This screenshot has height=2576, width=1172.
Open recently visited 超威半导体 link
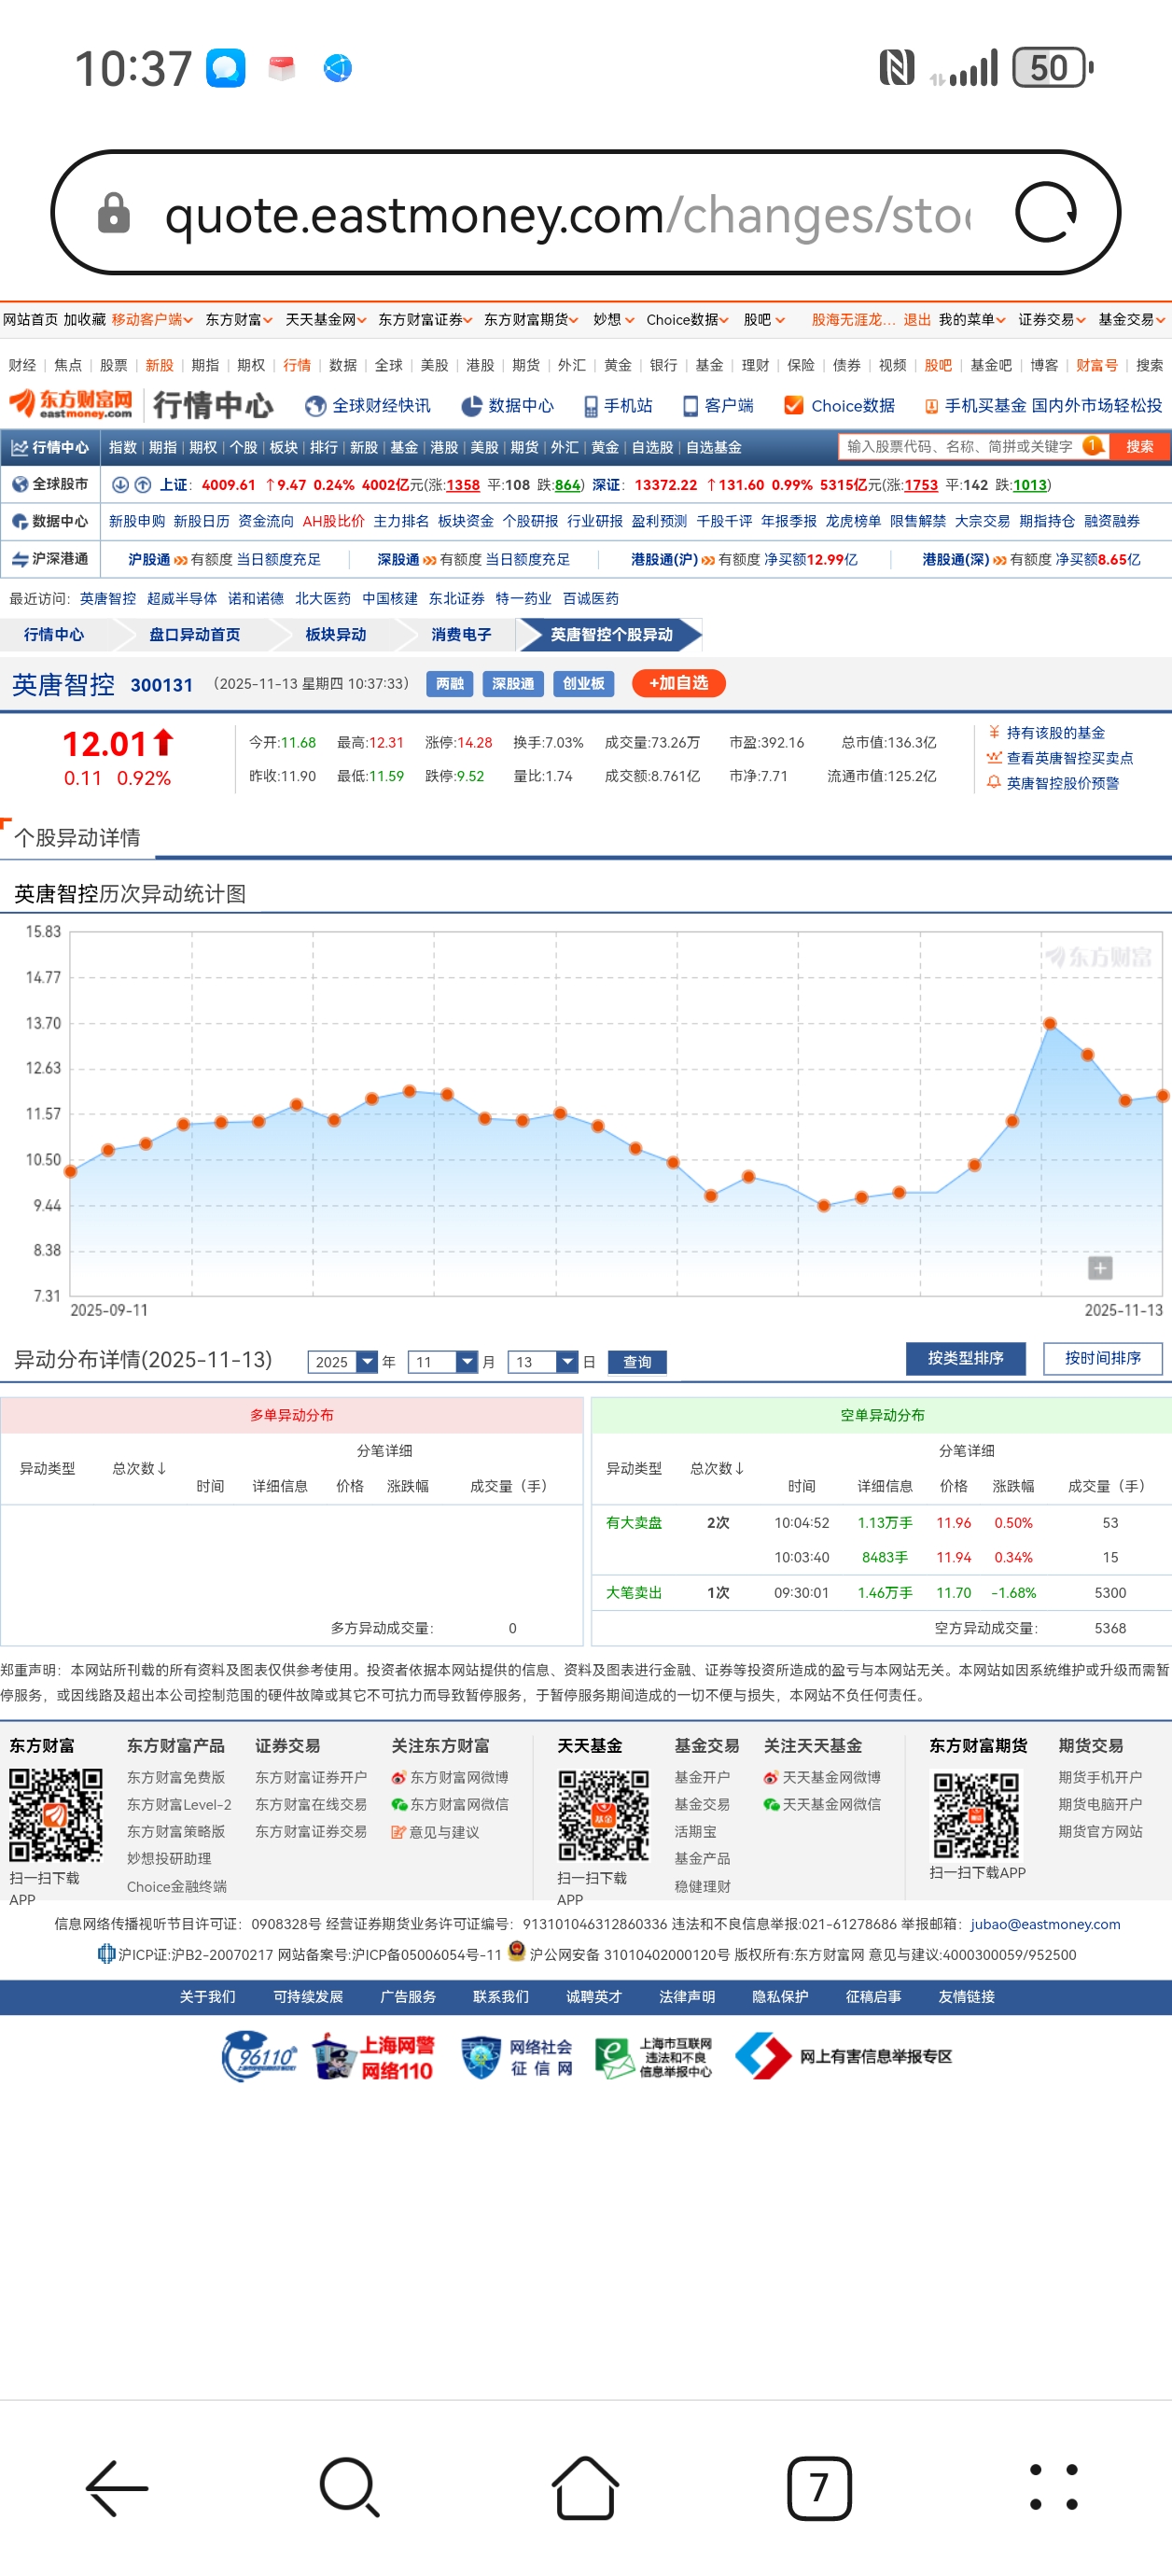pos(181,598)
